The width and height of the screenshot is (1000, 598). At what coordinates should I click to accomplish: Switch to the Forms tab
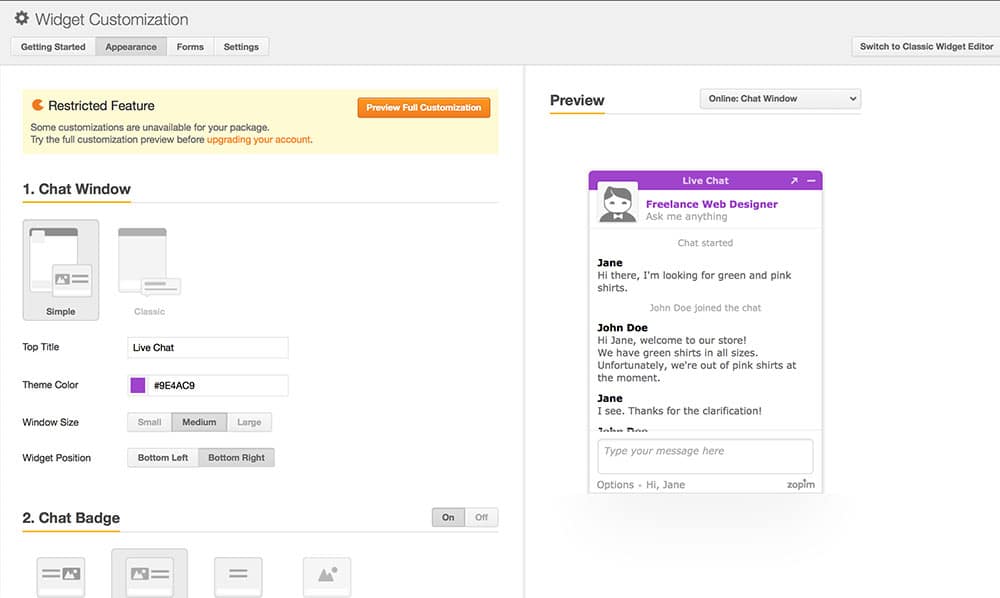click(x=190, y=46)
